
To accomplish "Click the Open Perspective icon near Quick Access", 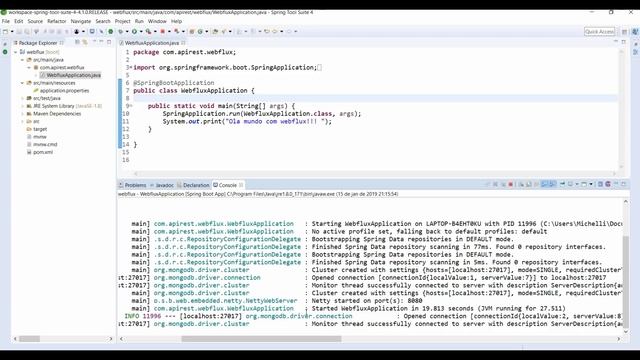I will (x=624, y=31).
